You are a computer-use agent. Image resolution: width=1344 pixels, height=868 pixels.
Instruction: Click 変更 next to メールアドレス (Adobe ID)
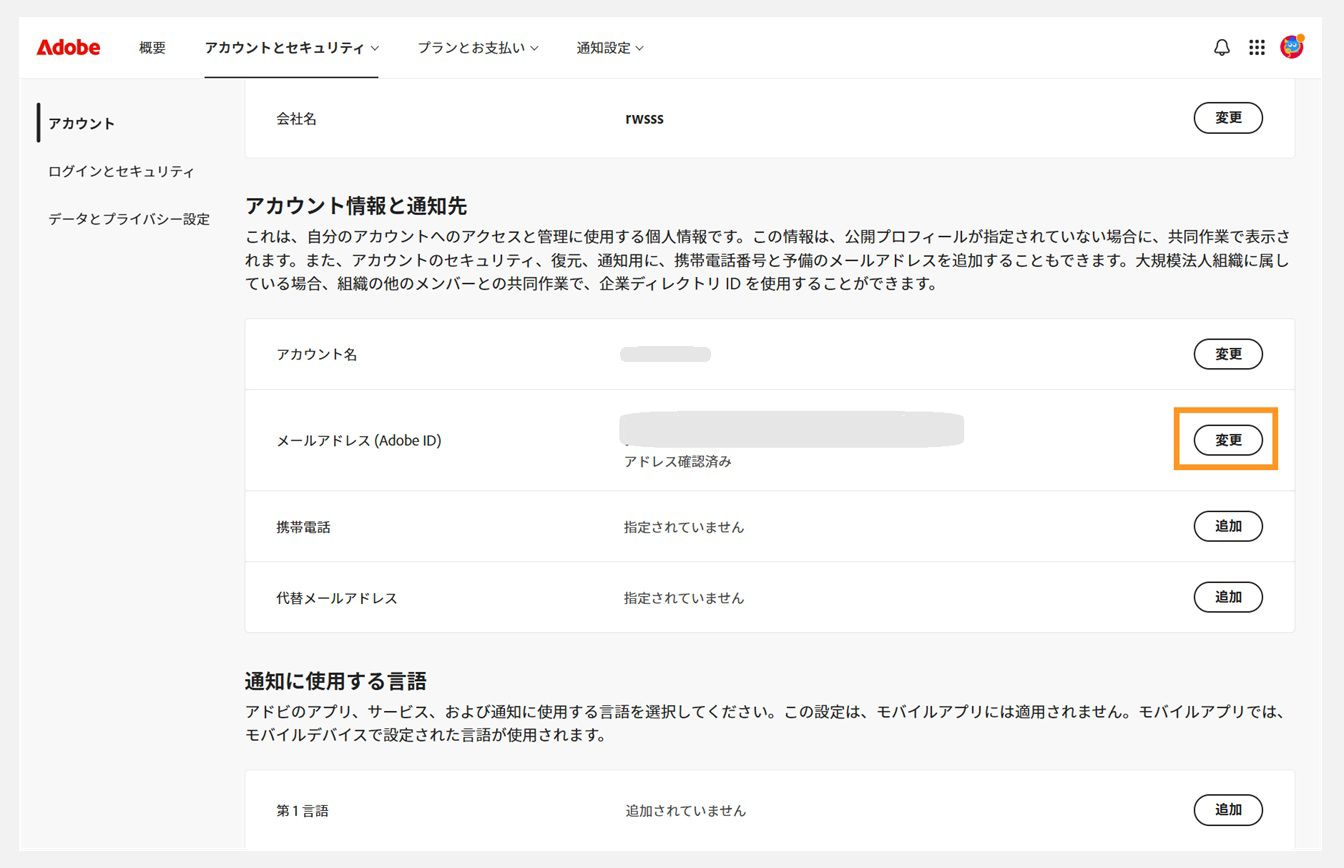coord(1228,439)
